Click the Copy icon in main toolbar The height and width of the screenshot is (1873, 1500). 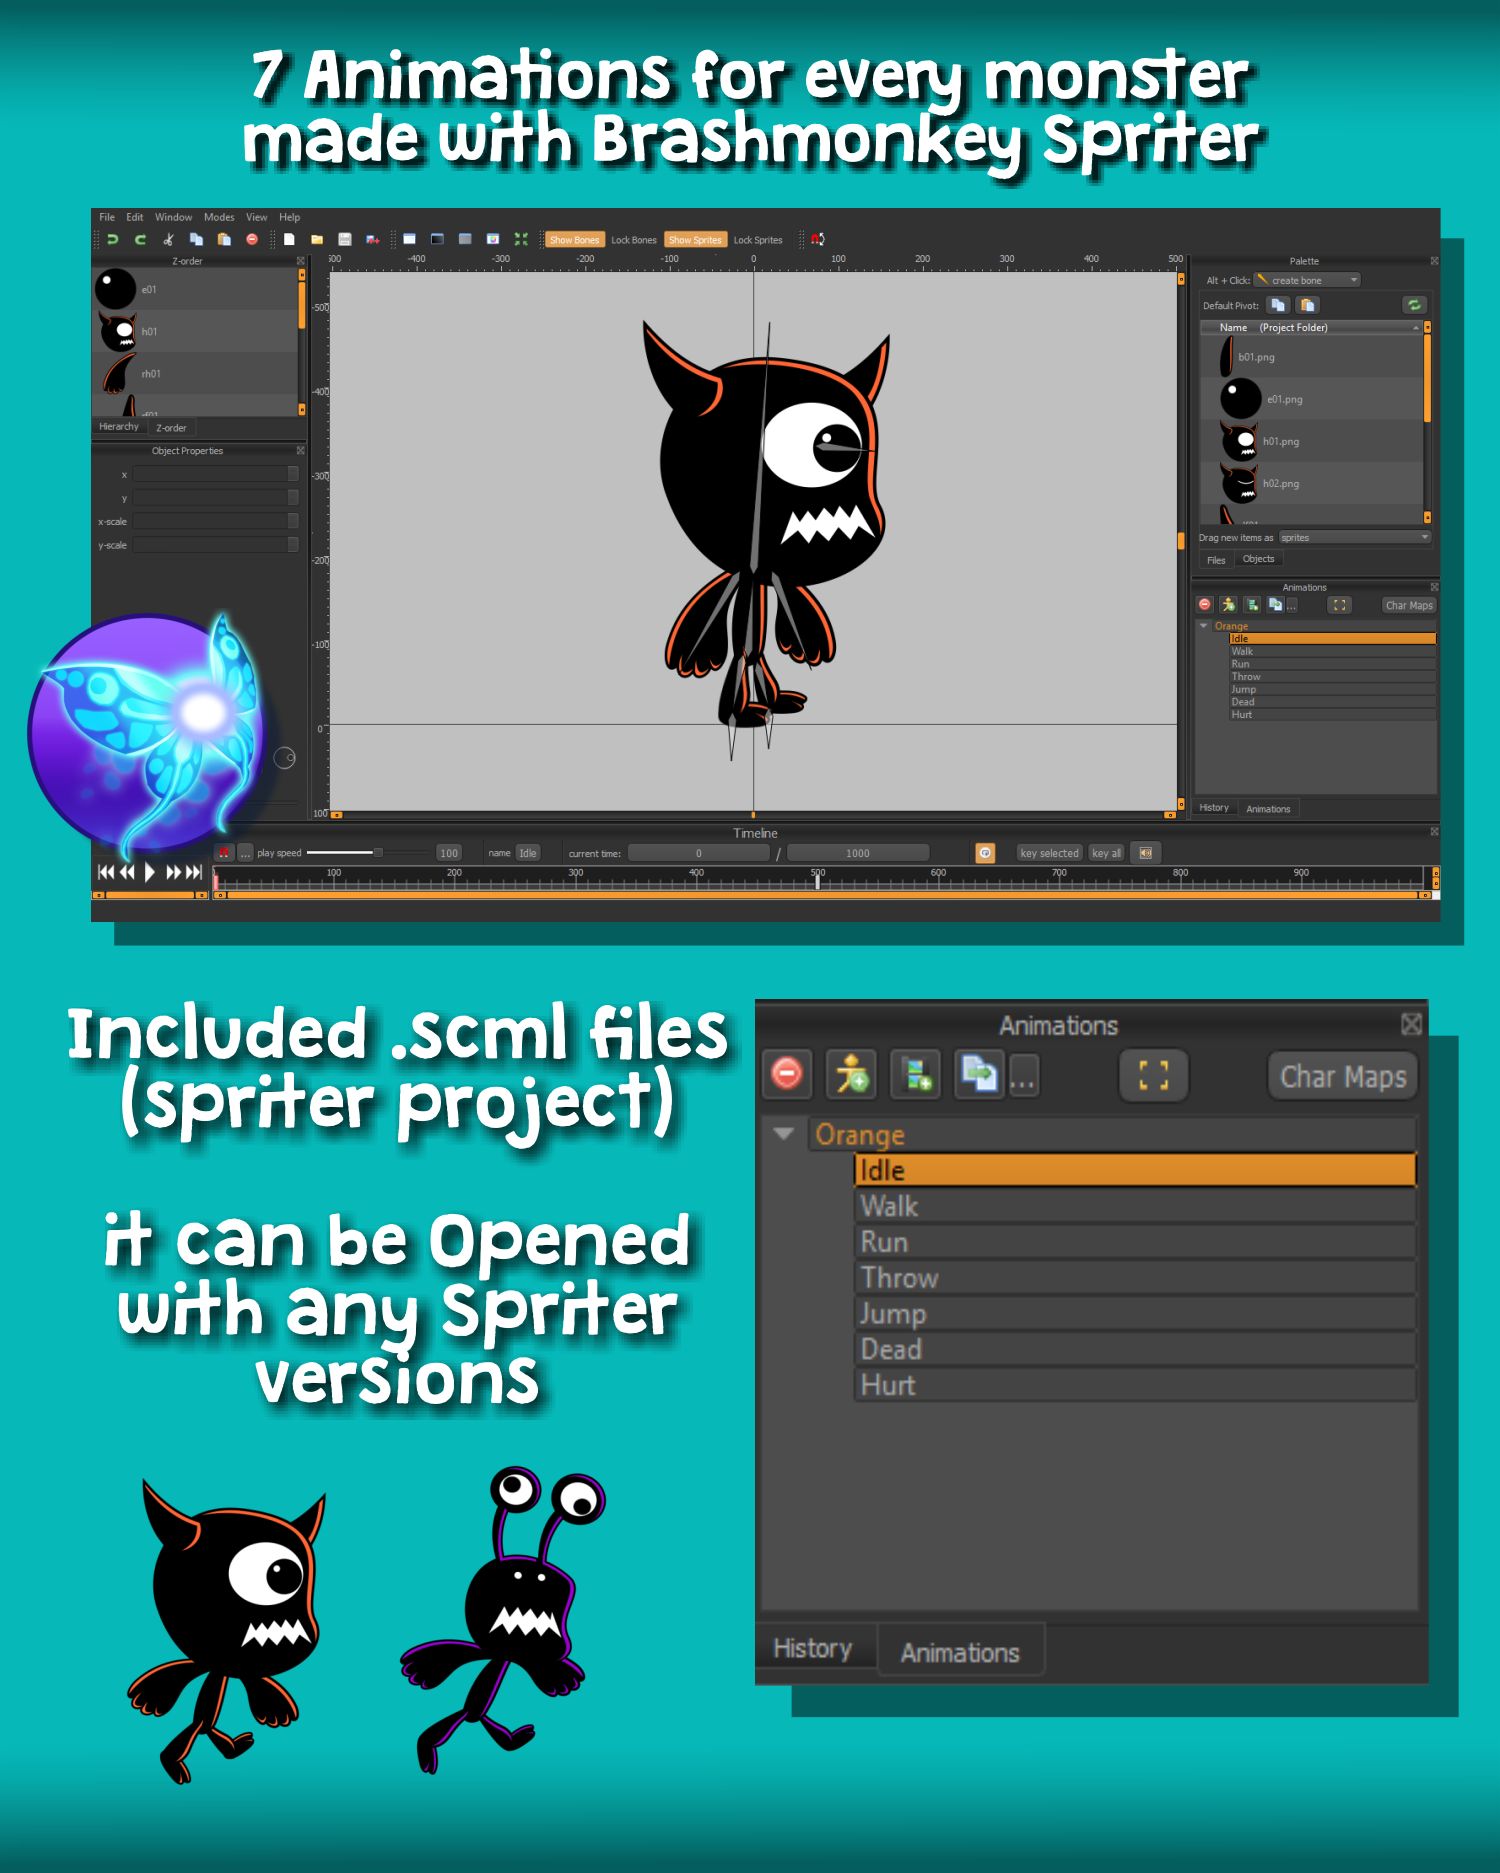[x=197, y=239]
